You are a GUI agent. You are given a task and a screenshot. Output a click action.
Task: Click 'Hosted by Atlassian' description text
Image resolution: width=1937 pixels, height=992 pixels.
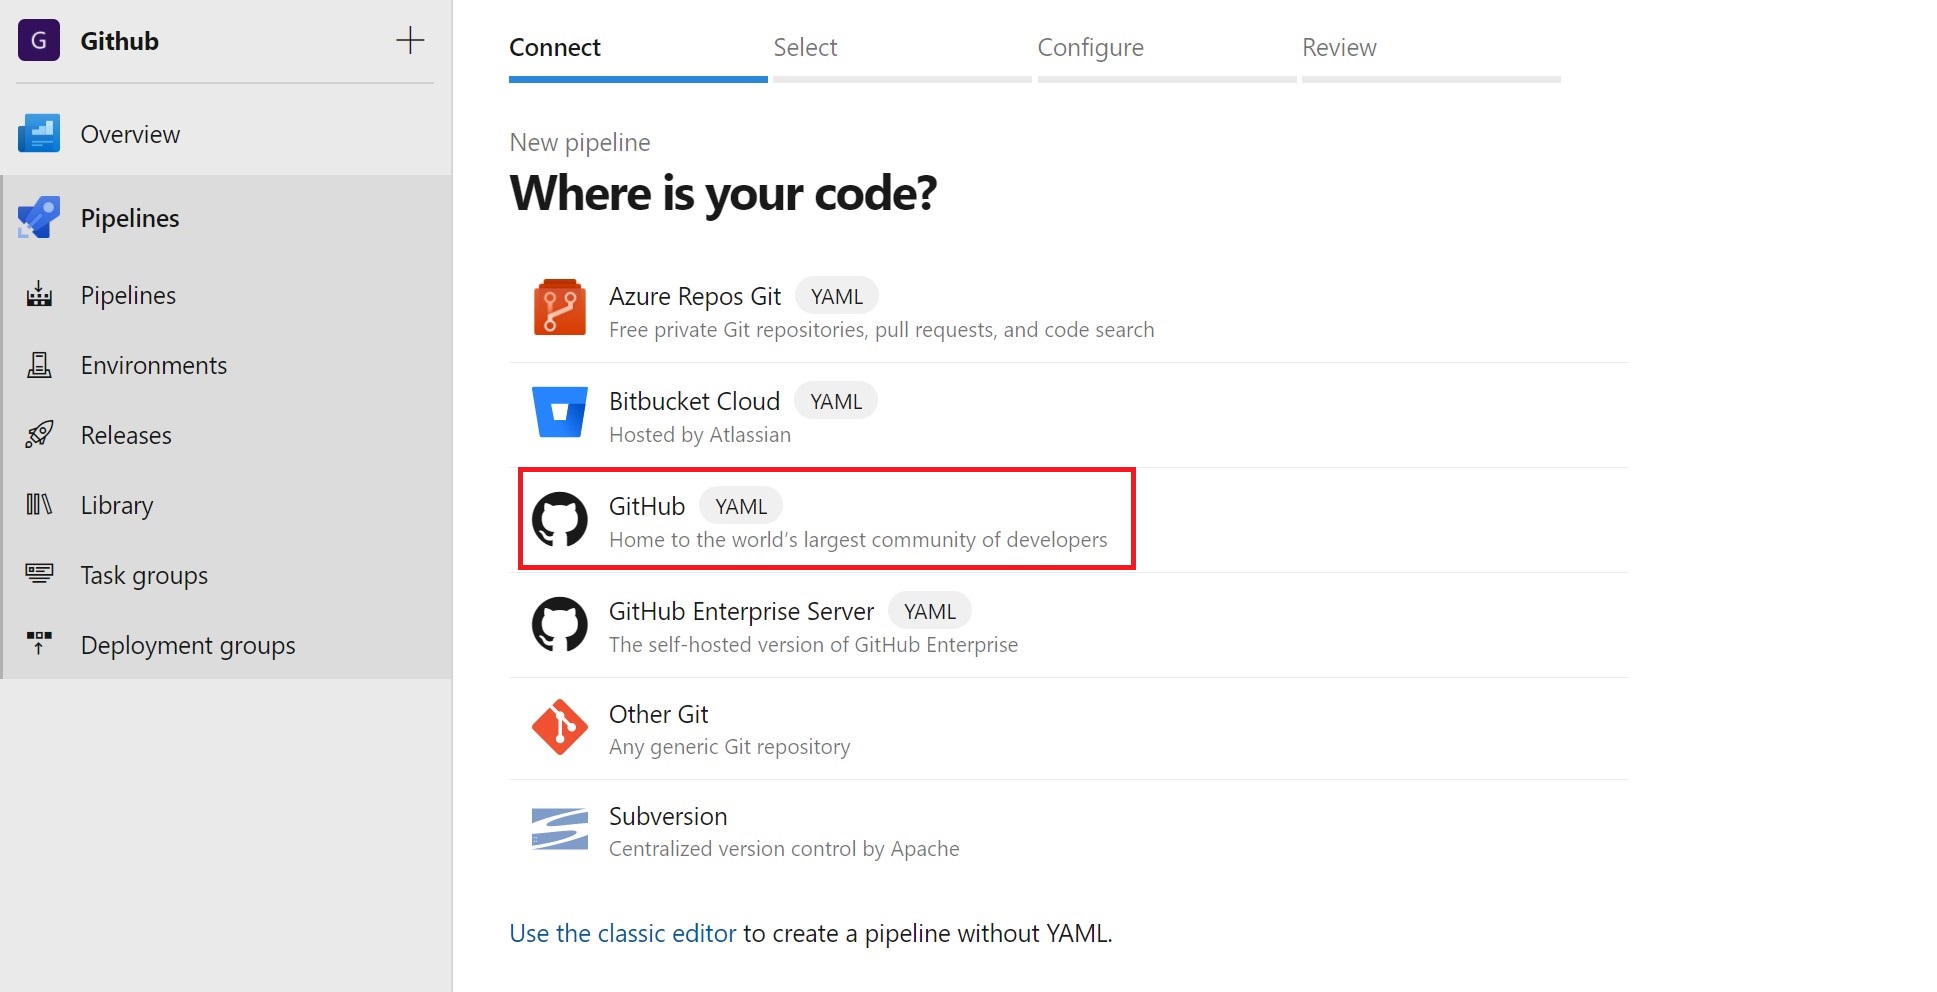(x=700, y=435)
